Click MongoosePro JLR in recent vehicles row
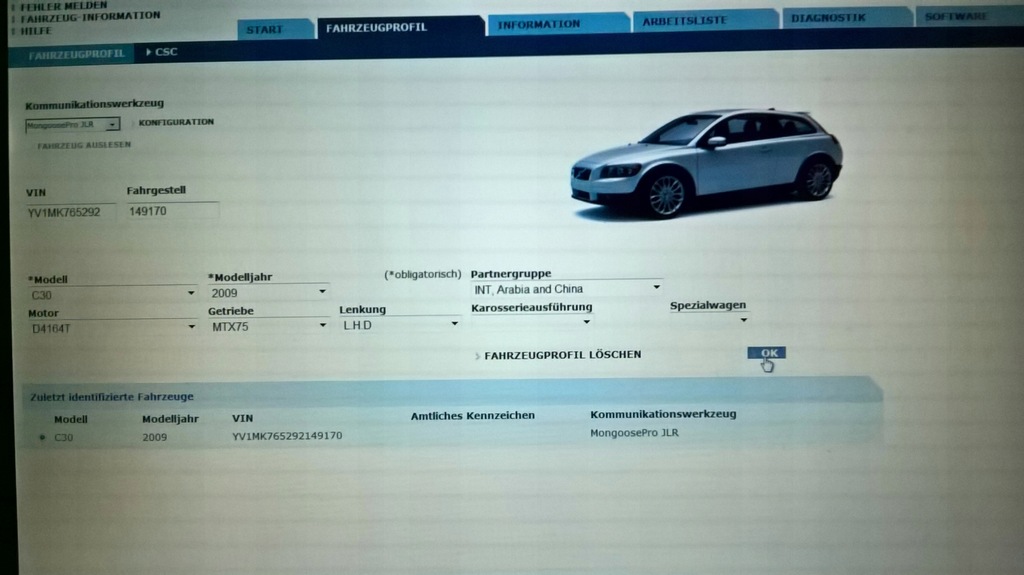 point(634,433)
